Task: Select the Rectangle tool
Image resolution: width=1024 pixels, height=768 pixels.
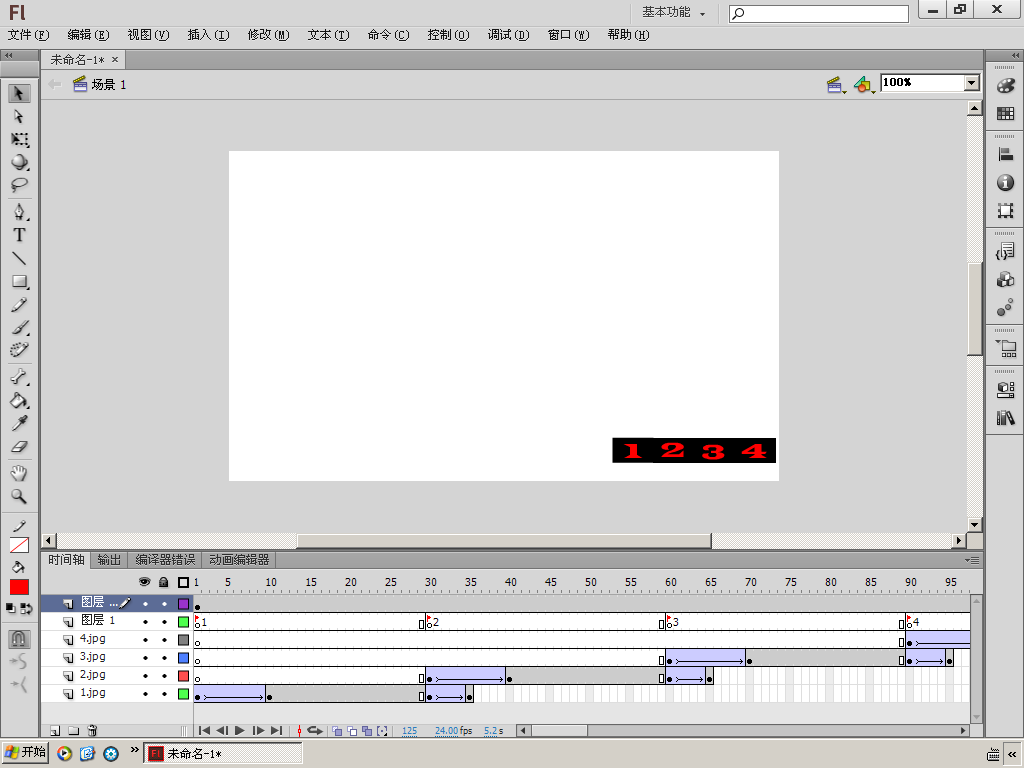Action: (x=19, y=281)
